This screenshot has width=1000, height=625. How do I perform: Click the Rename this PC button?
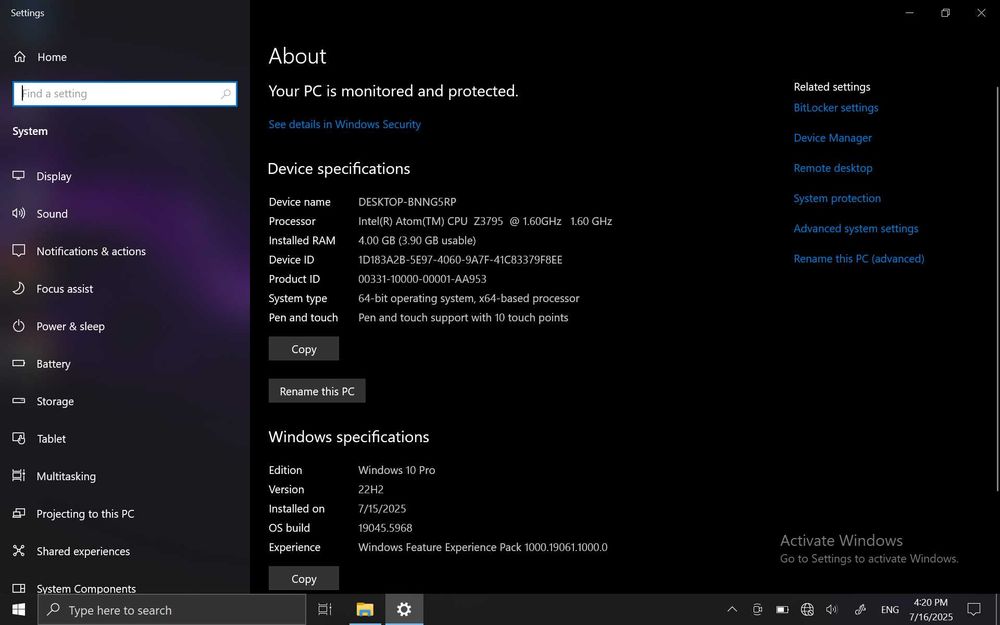click(317, 391)
